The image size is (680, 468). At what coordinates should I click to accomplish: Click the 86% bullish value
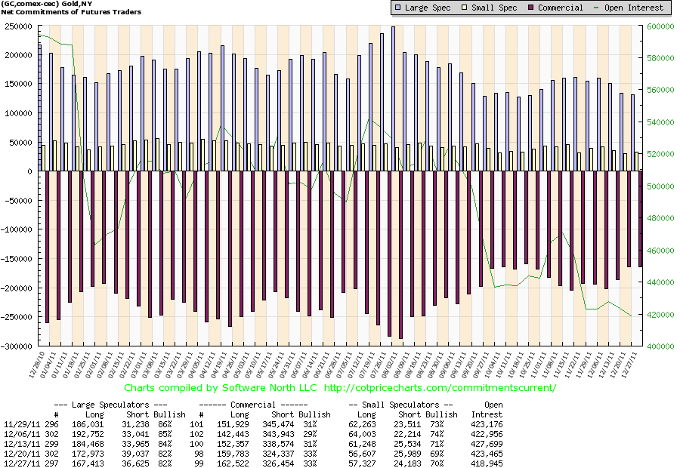pyautogui.click(x=165, y=424)
